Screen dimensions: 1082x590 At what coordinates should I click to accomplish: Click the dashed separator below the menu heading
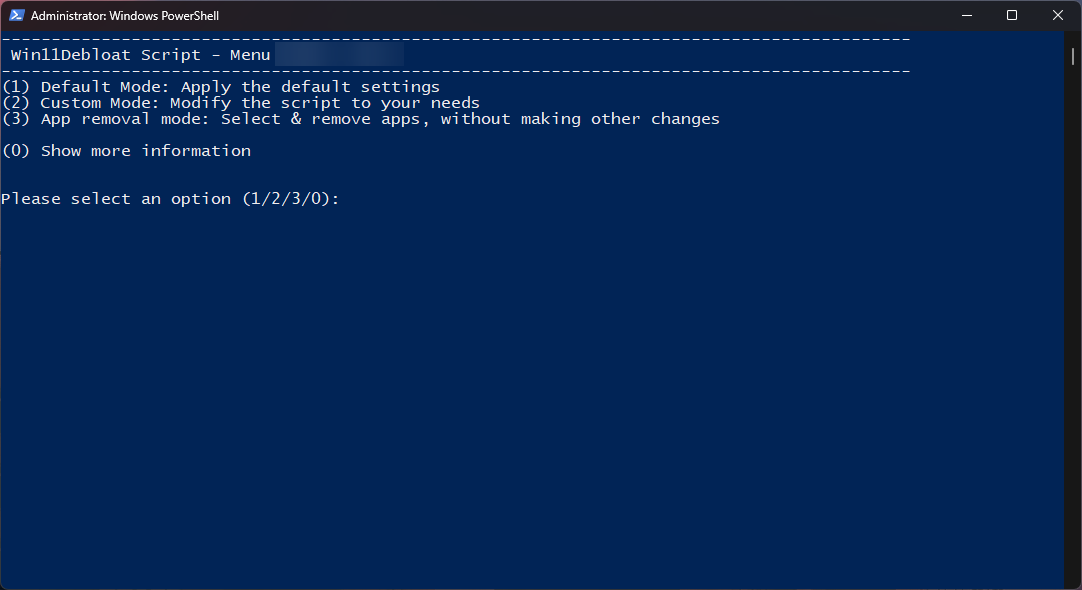pos(455,71)
